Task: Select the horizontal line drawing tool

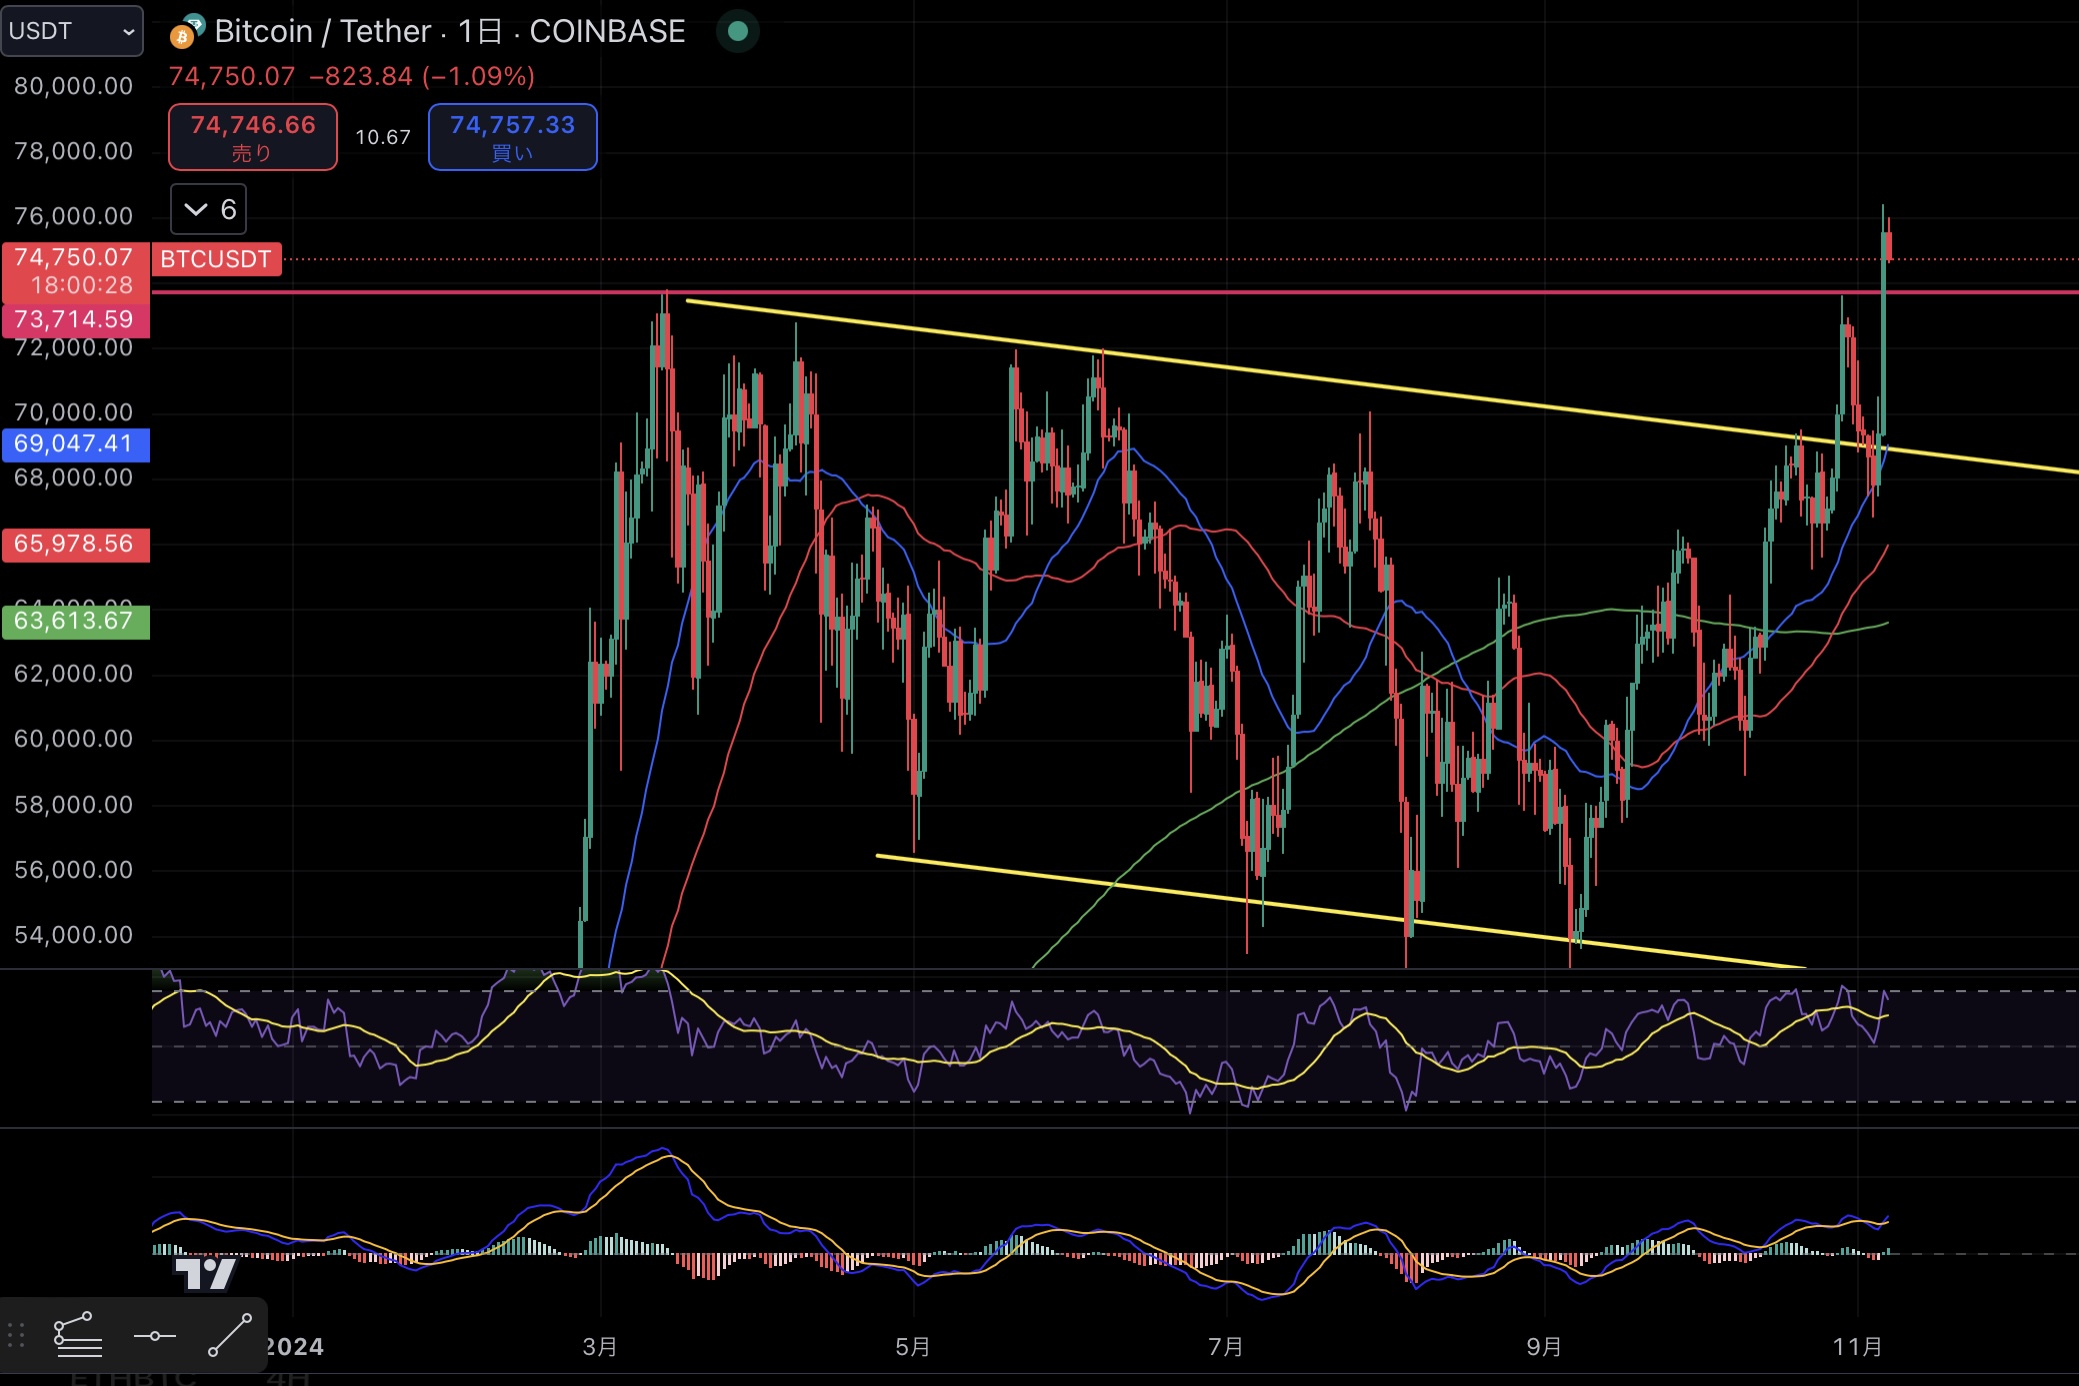Action: (x=154, y=1335)
